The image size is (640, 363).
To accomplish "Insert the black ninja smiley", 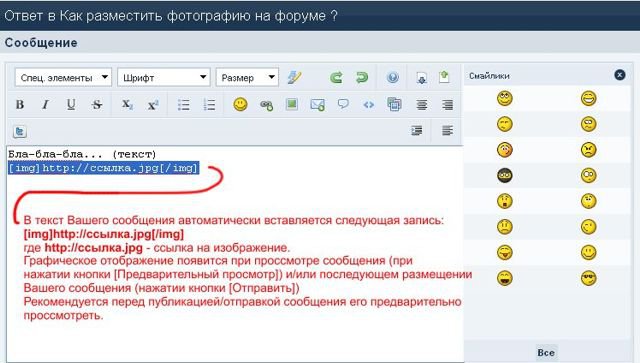I will 504,176.
